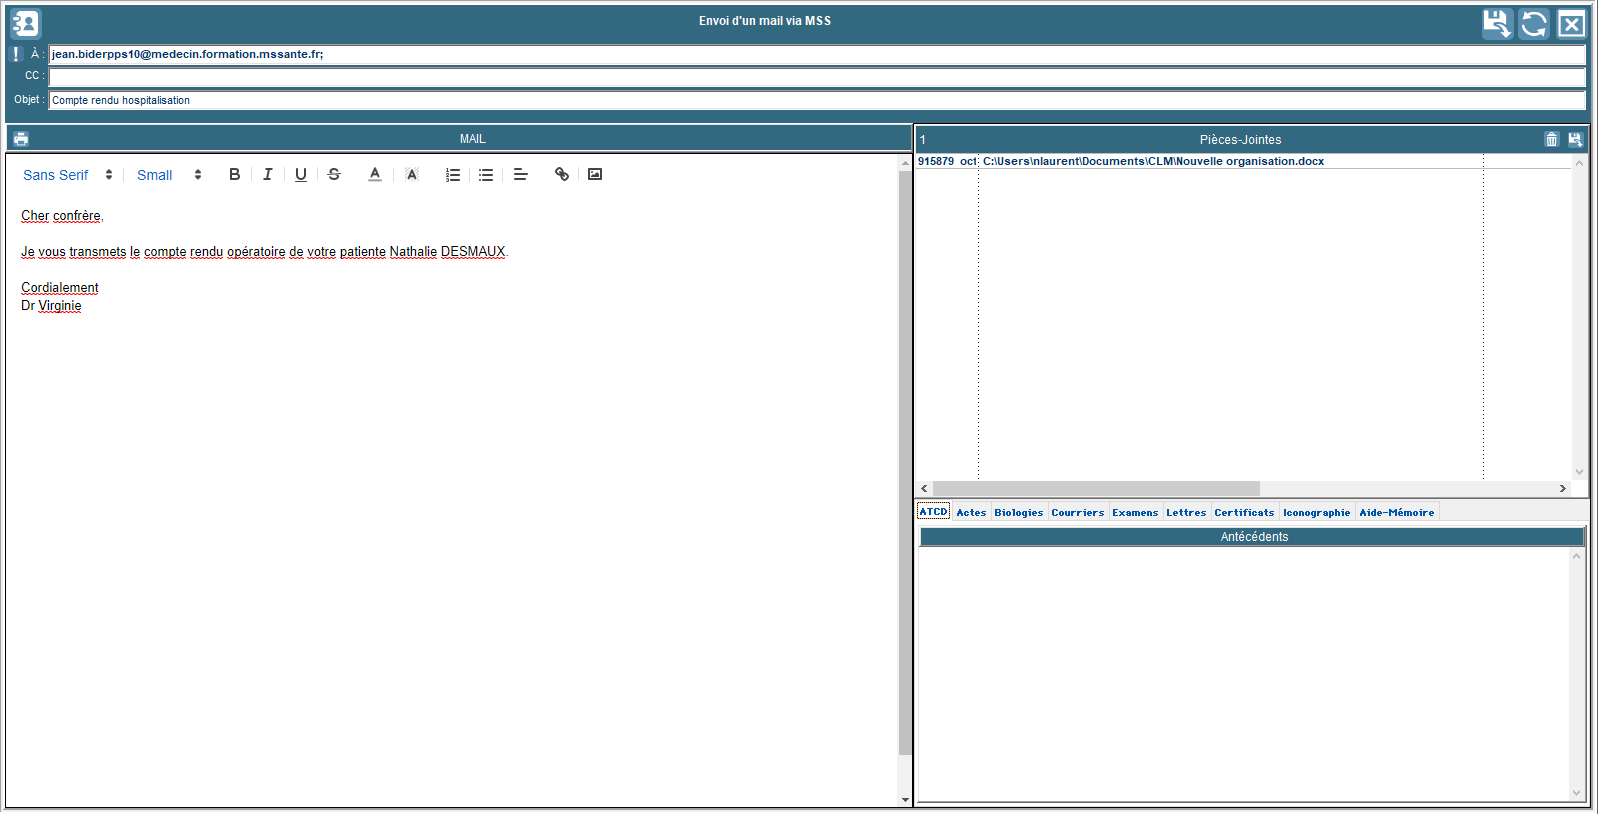1598x814 pixels.
Task: Switch to the Courriers tab
Action: (1077, 512)
